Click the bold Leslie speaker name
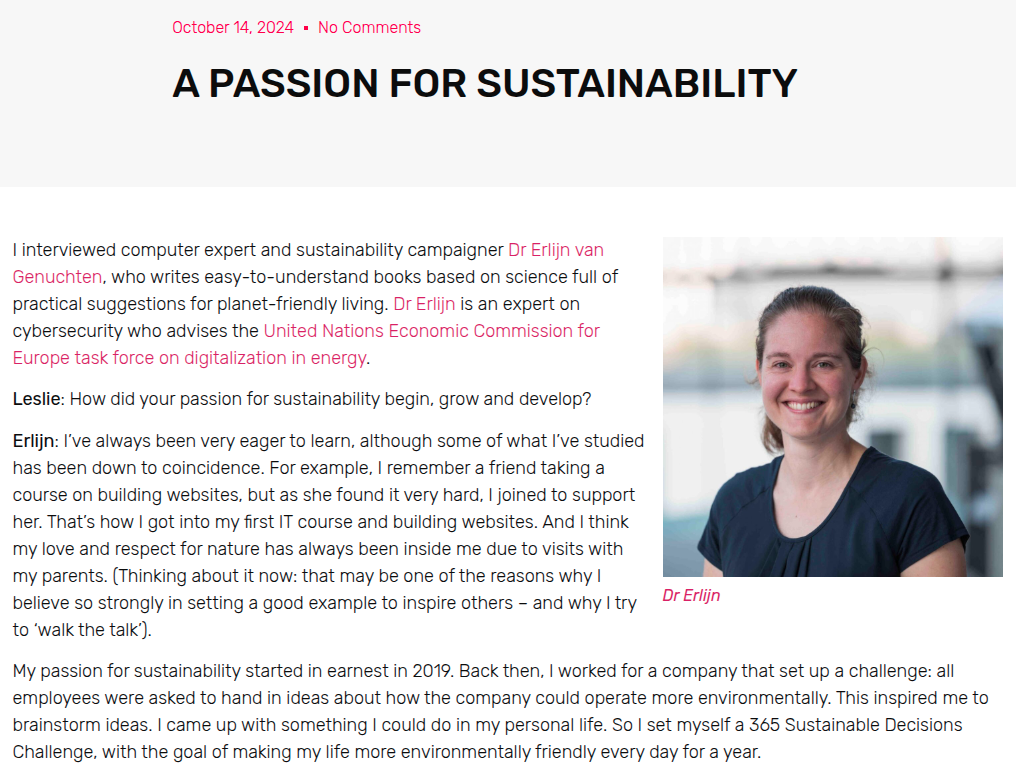The height and width of the screenshot is (777, 1016). 38,399
